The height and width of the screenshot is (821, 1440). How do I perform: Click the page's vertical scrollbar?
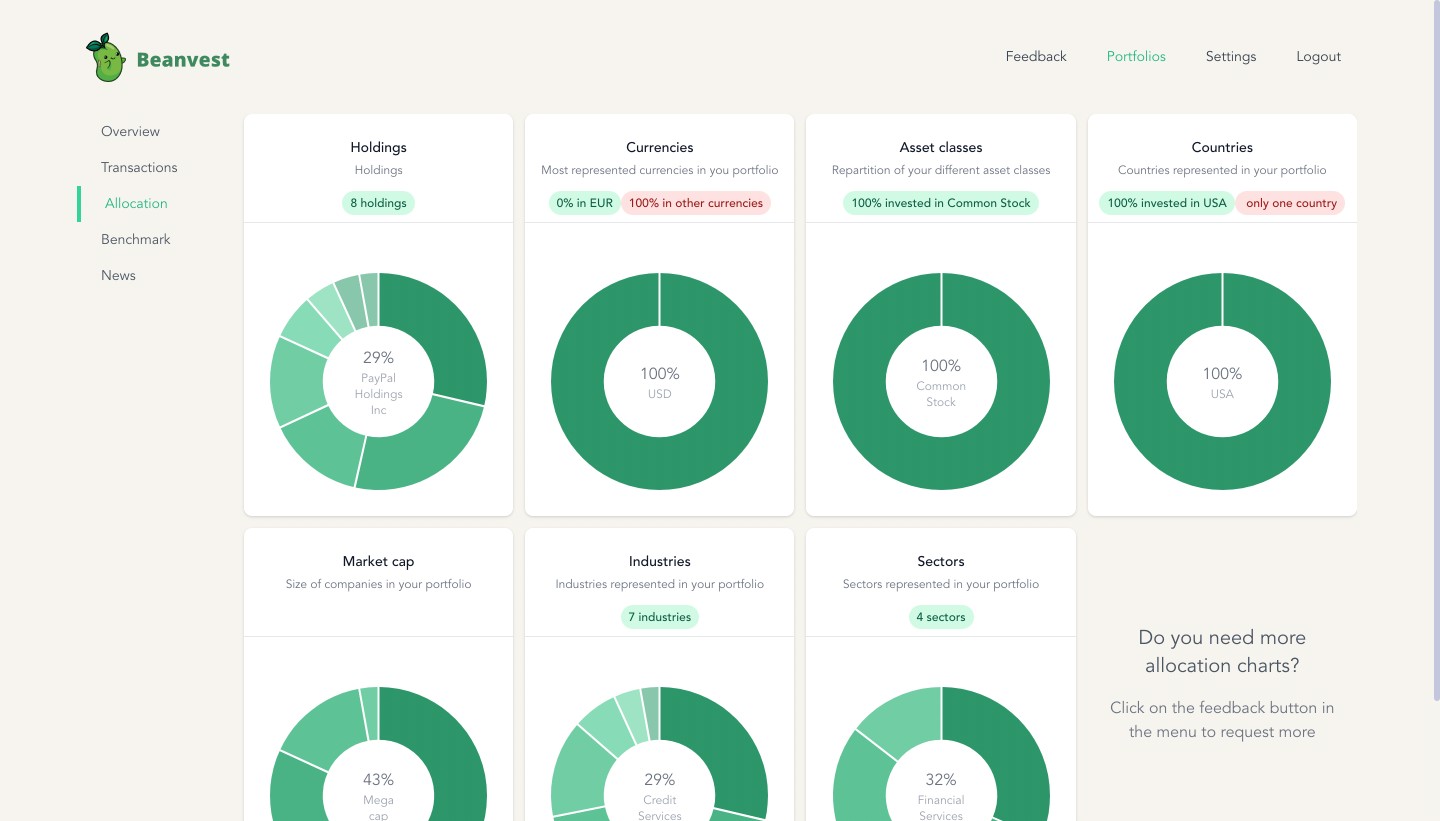coord(1436,350)
